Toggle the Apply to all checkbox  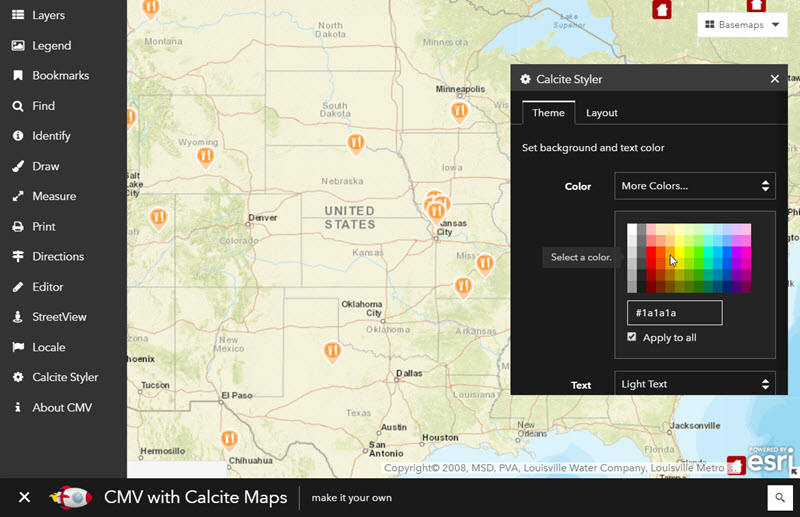[632, 337]
